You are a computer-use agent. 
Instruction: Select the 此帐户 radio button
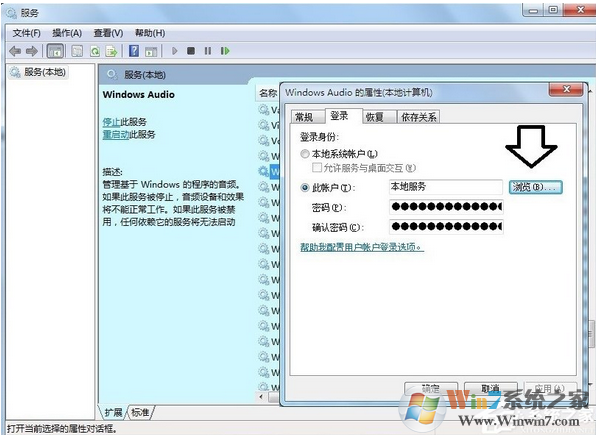pyautogui.click(x=305, y=188)
